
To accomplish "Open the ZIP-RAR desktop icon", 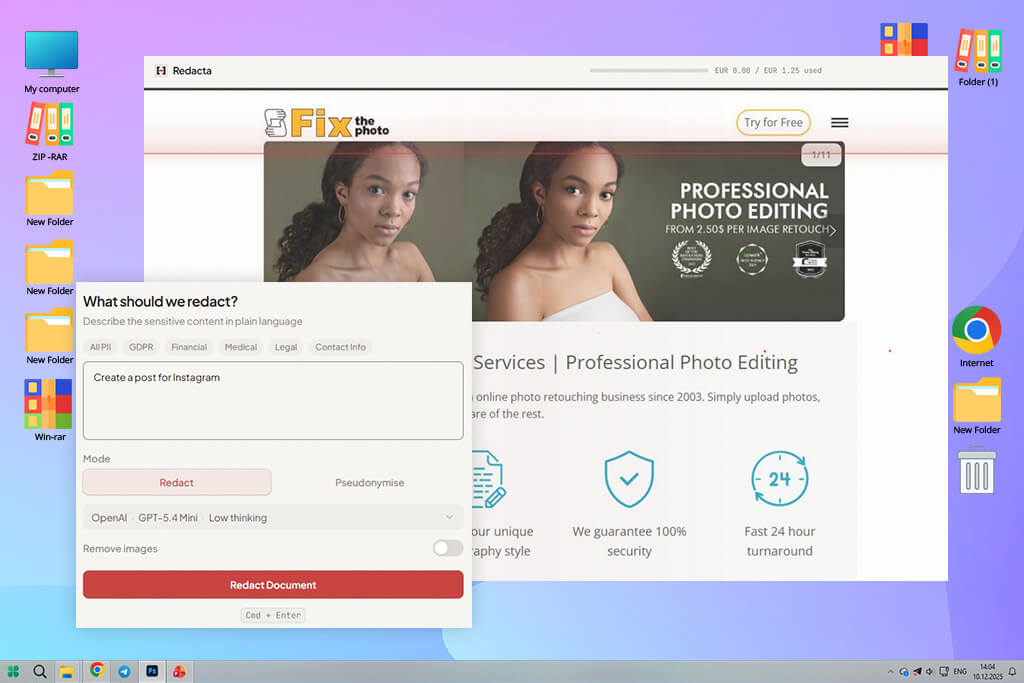I will tap(50, 132).
